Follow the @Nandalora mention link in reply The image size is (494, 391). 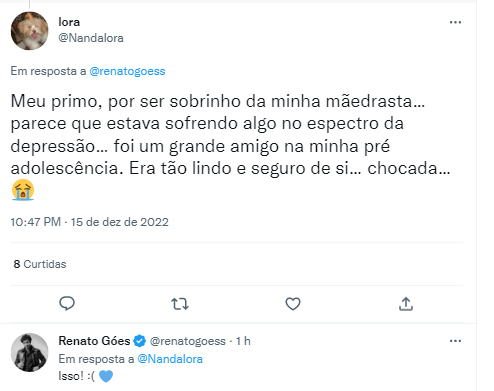tap(170, 359)
